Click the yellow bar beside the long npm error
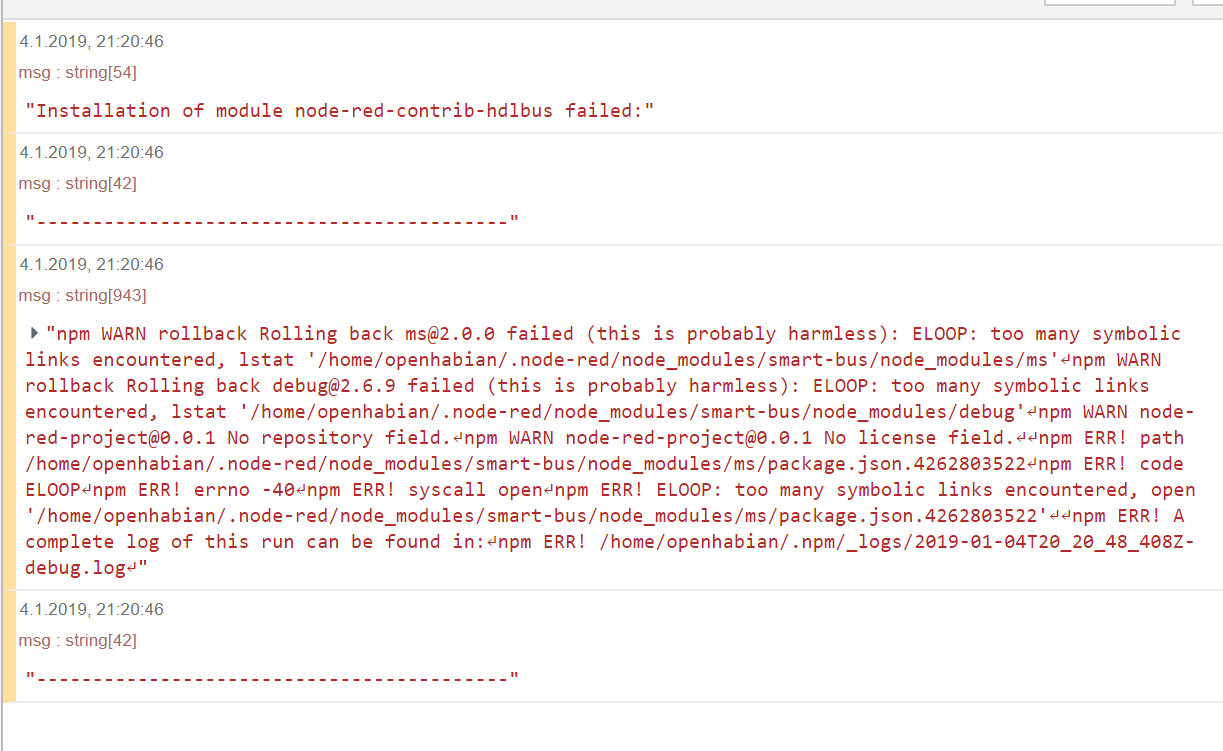Screen dimensions: 1223x751 click(x=8, y=420)
